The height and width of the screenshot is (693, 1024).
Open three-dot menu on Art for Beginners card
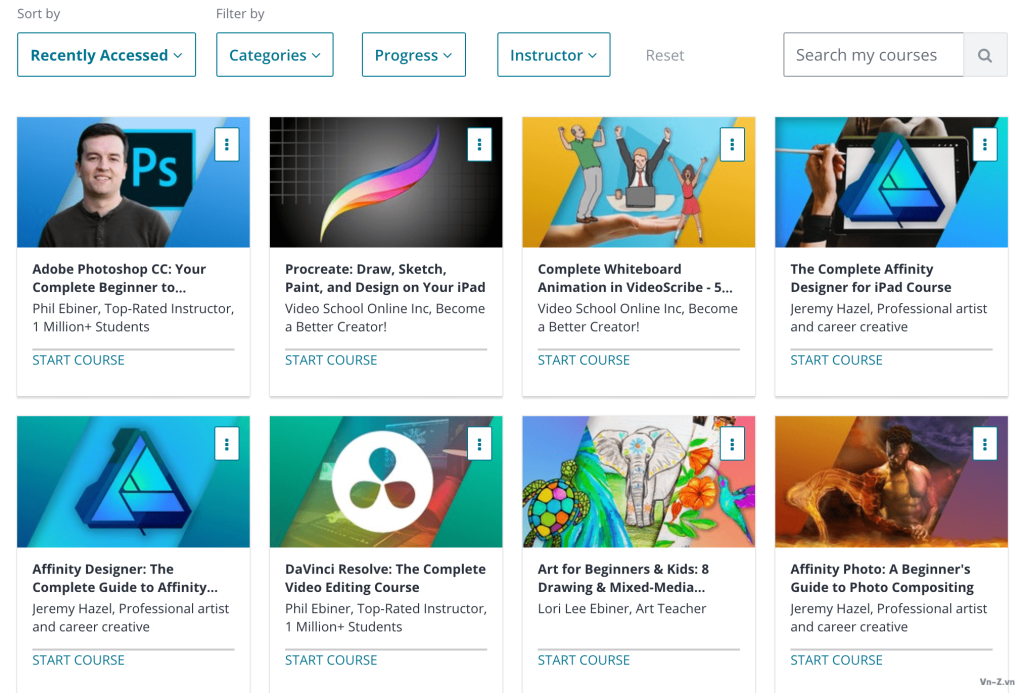pos(732,444)
